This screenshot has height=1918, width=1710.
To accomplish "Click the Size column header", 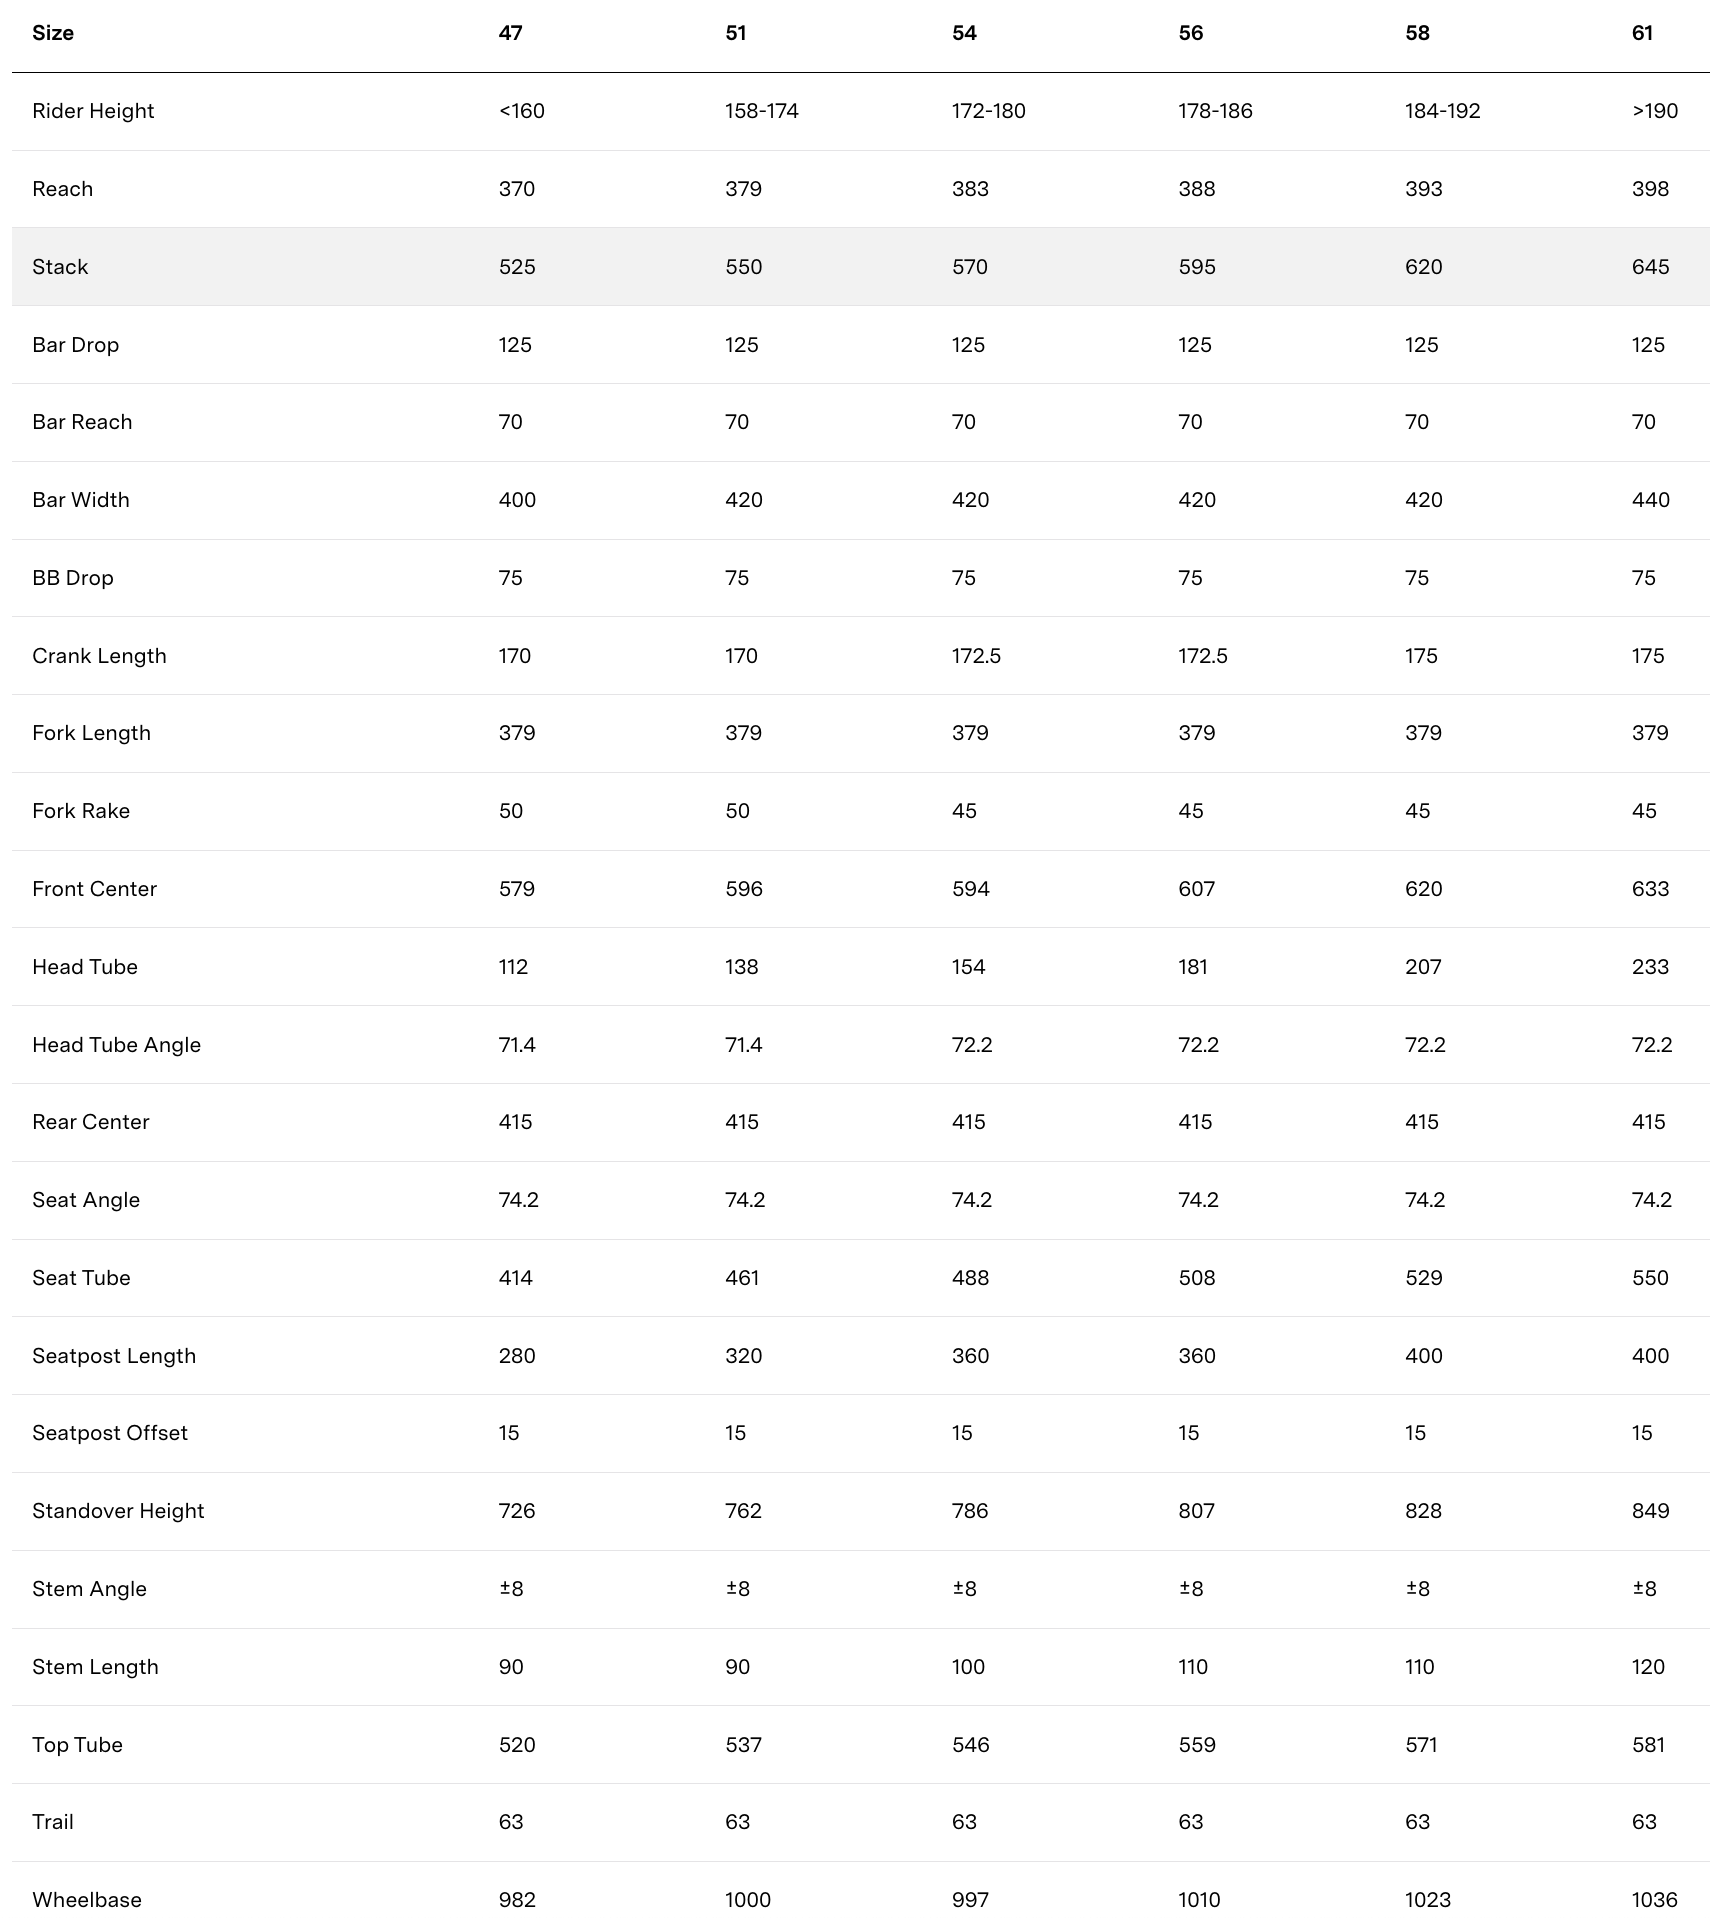I will [53, 33].
